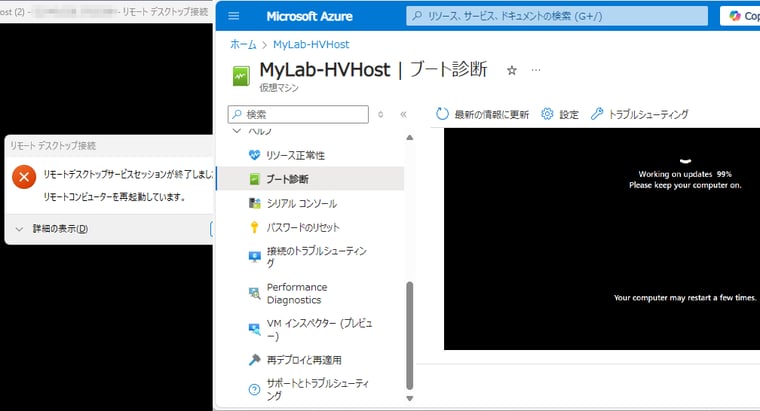Open リソース正常性 menu item
This screenshot has height=411, width=760.
(x=310, y=155)
